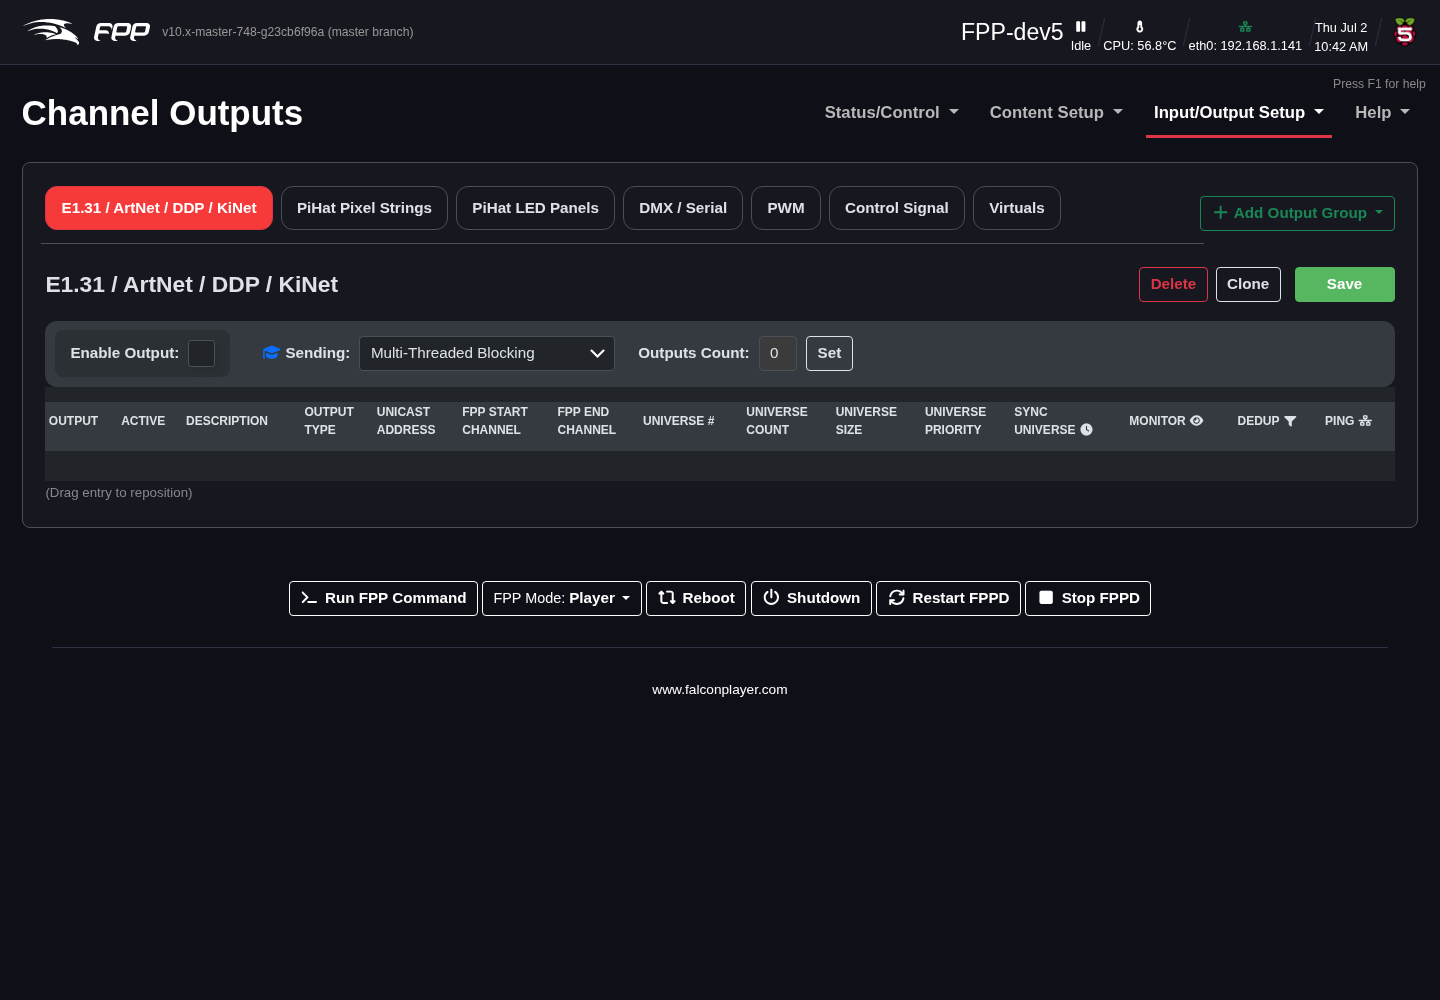Click the Monitor eye icon in header
The image size is (1440, 1000).
coord(1196,421)
